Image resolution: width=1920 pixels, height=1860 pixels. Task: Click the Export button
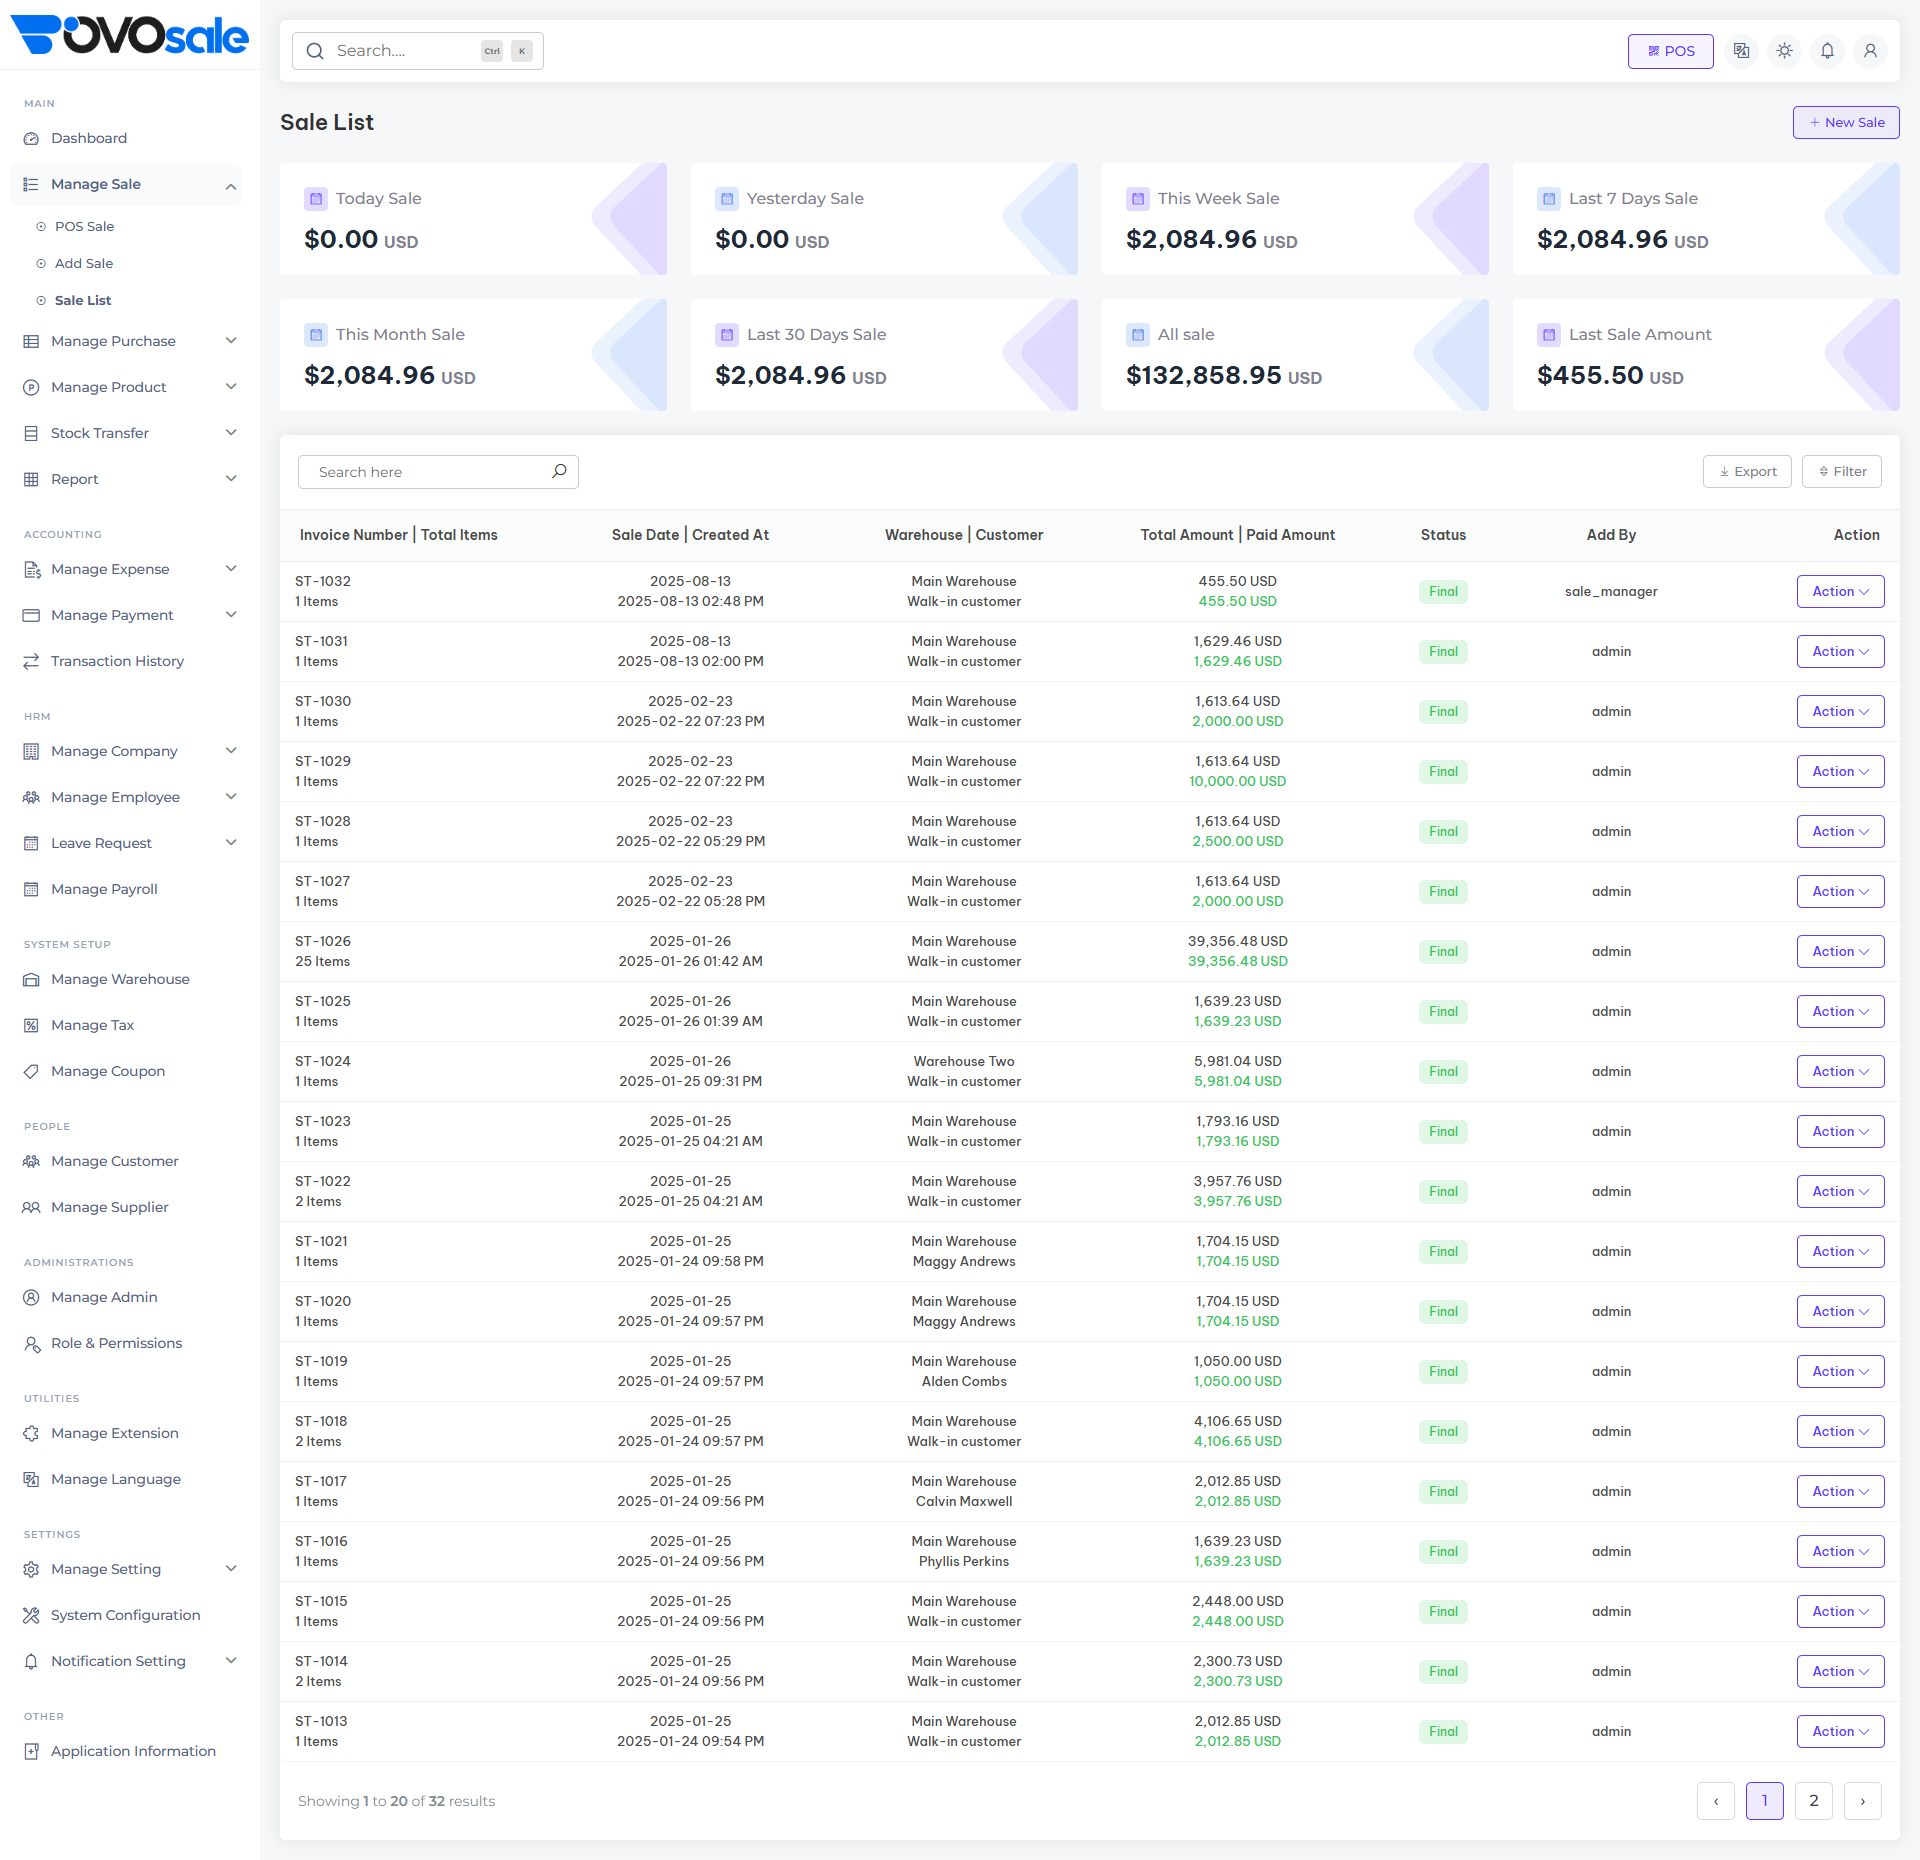point(1747,471)
